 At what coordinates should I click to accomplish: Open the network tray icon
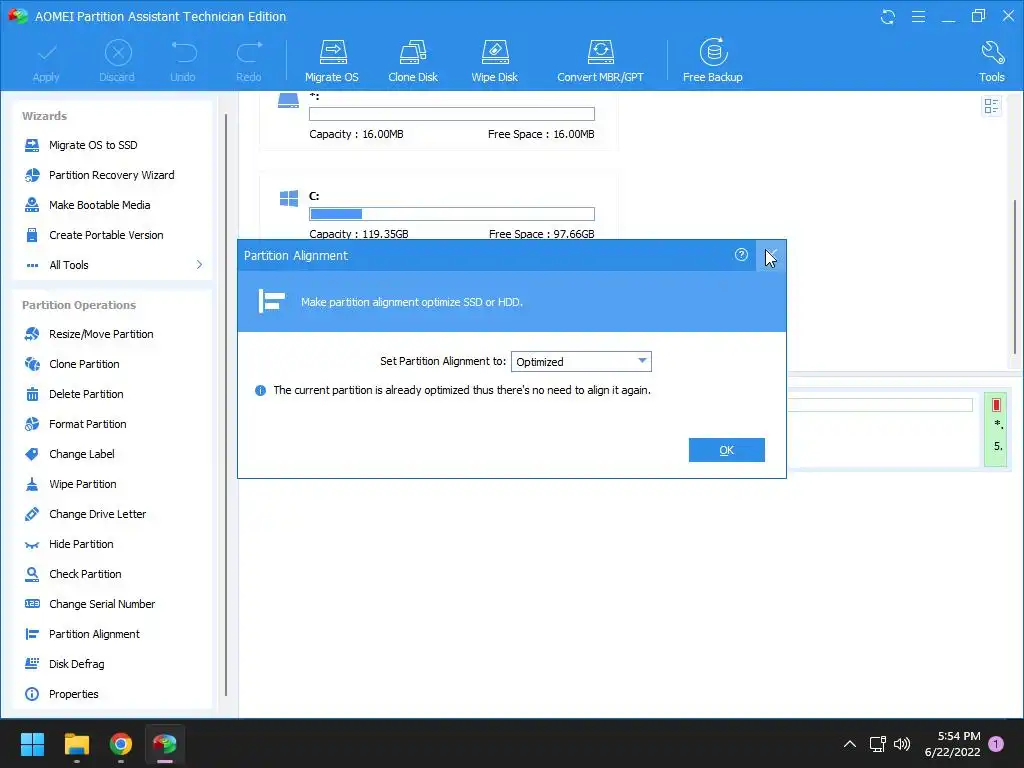[877, 744]
